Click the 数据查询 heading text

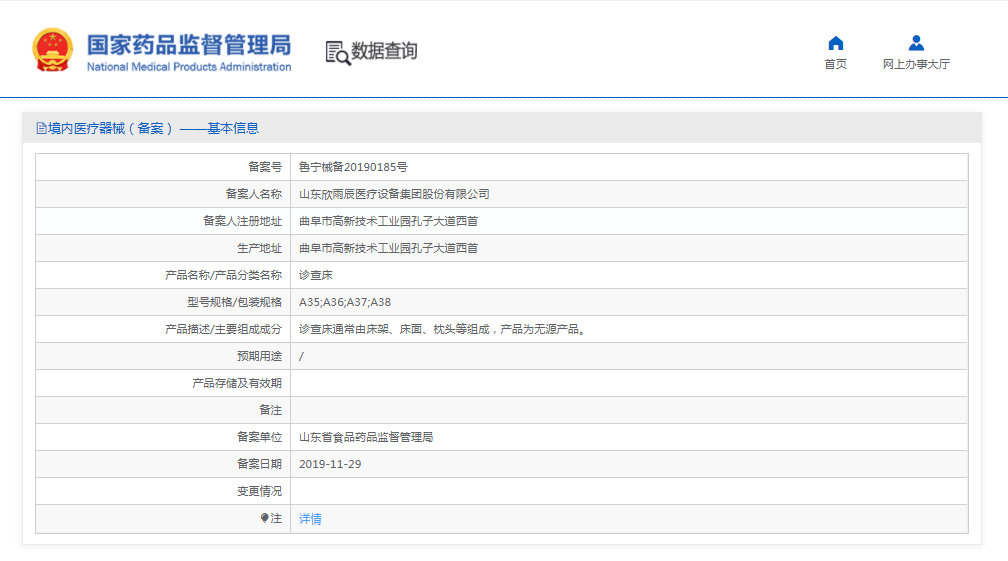click(384, 51)
